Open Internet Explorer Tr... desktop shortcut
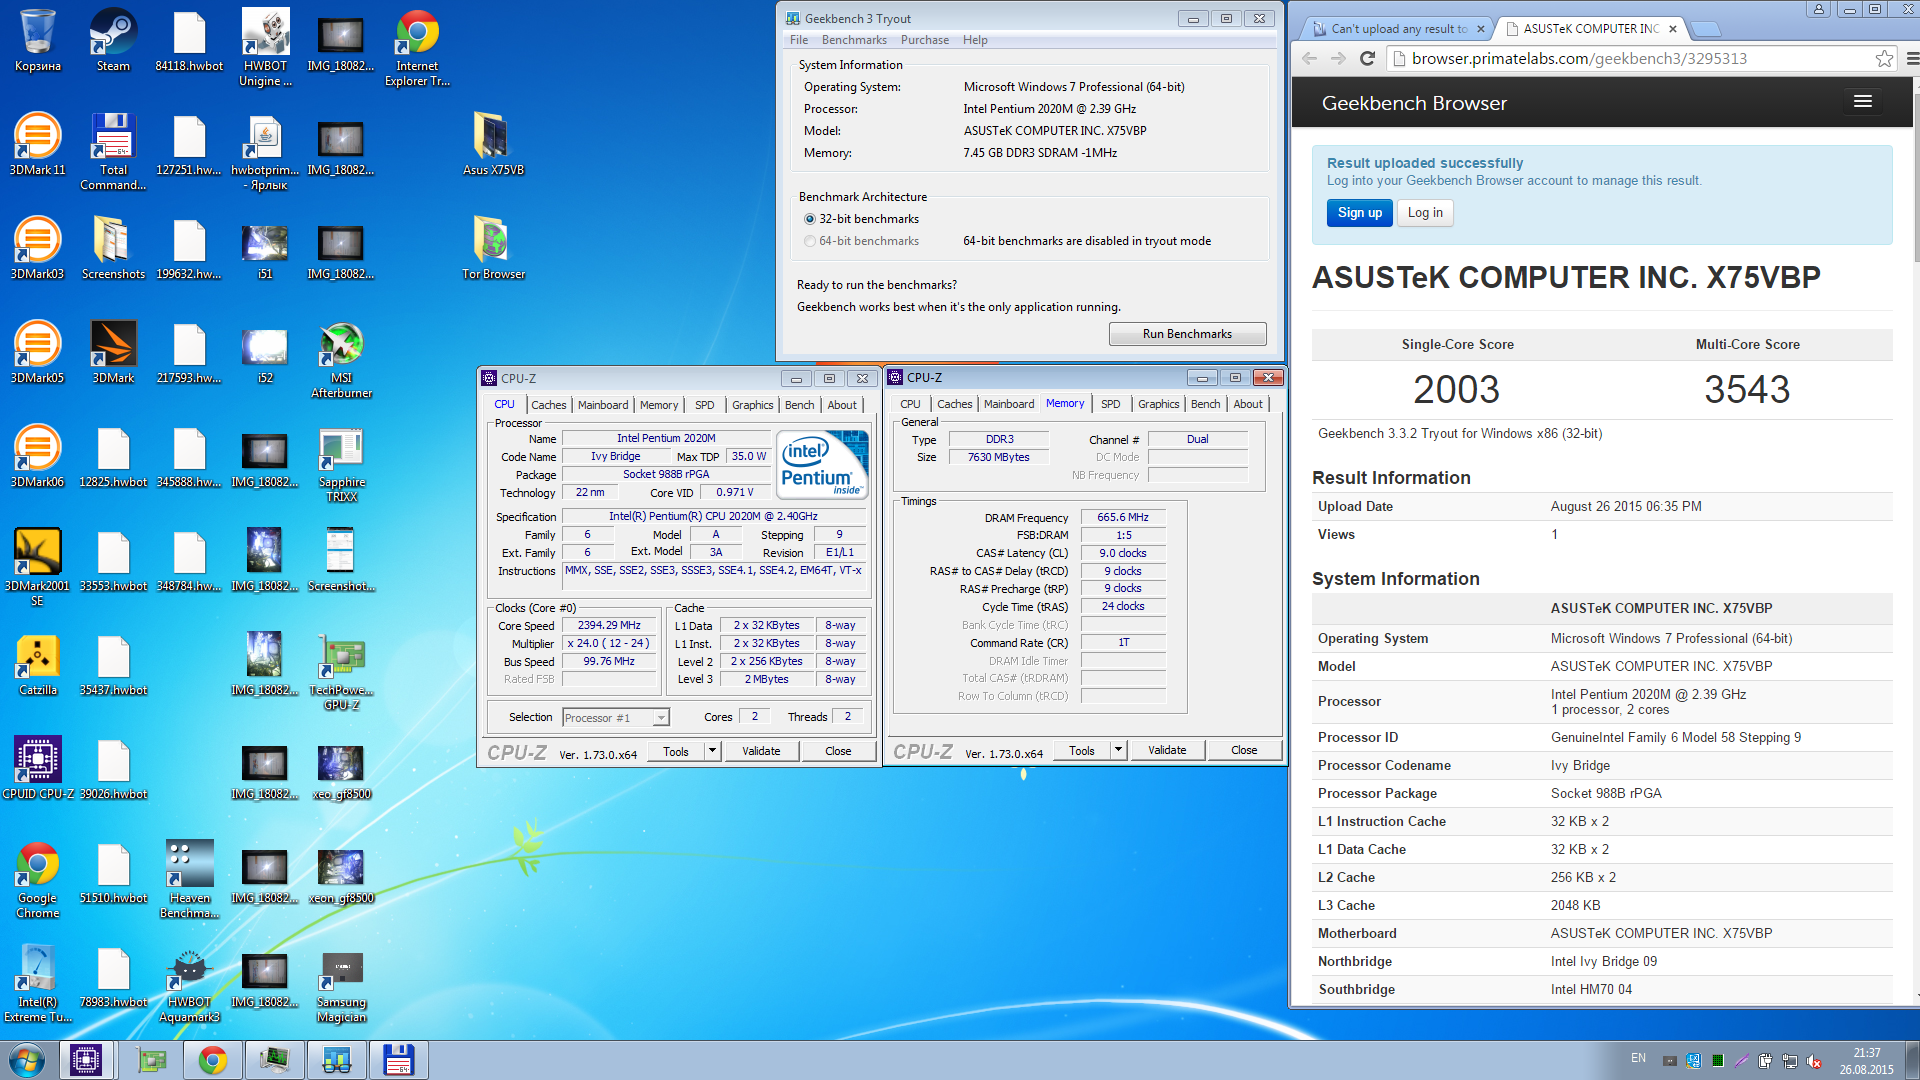The height and width of the screenshot is (1080, 1920). click(417, 47)
